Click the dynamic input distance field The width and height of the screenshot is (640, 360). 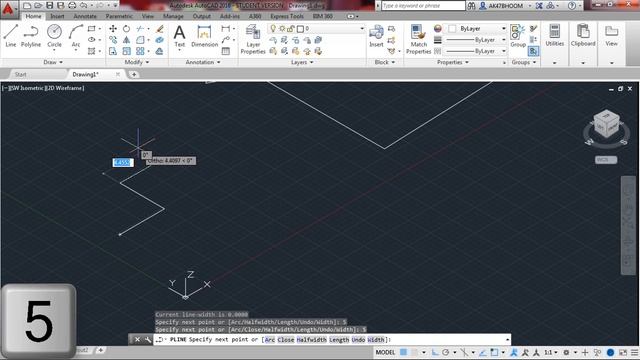pos(122,162)
